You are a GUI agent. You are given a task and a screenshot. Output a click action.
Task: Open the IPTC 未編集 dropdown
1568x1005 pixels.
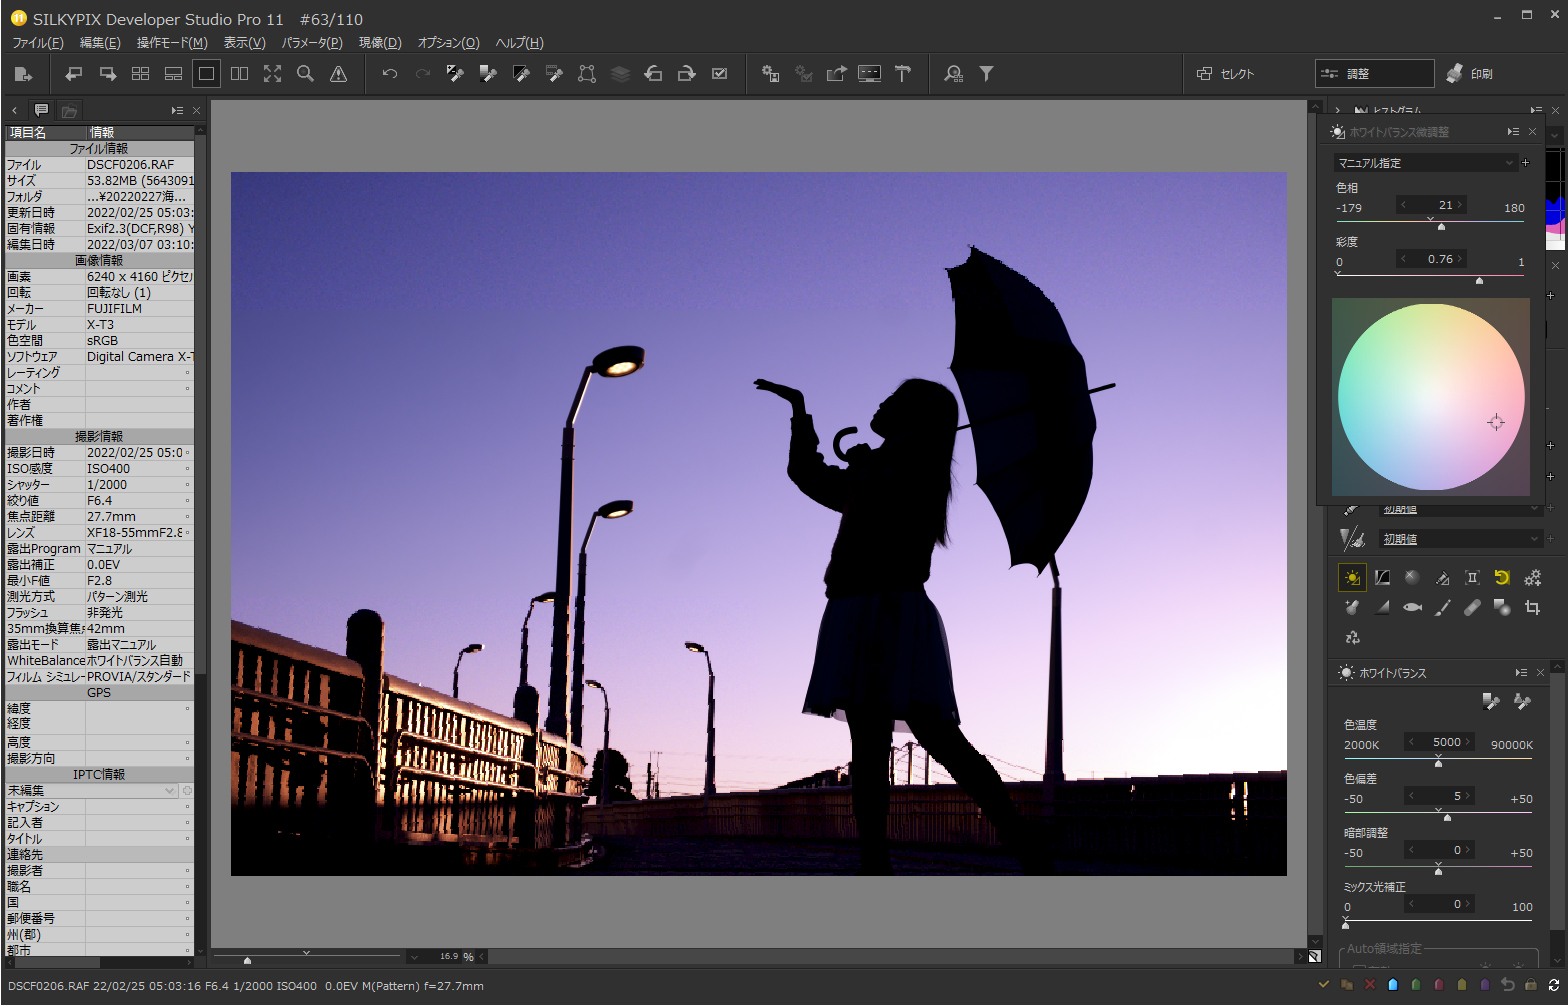pyautogui.click(x=92, y=790)
